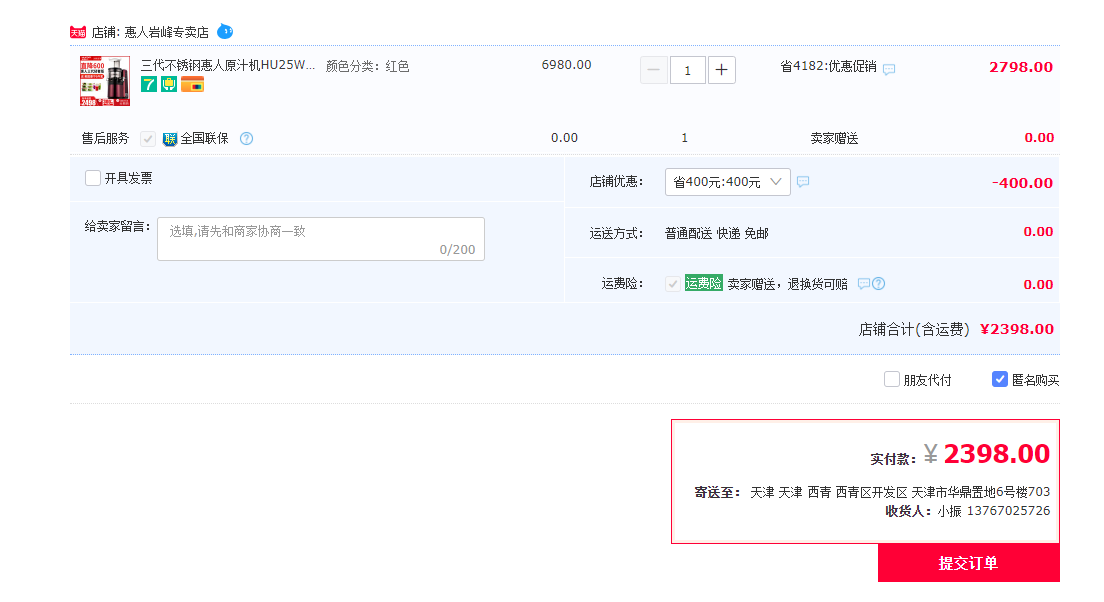
Task: Click the orange credit card payment icon
Action: [192, 84]
